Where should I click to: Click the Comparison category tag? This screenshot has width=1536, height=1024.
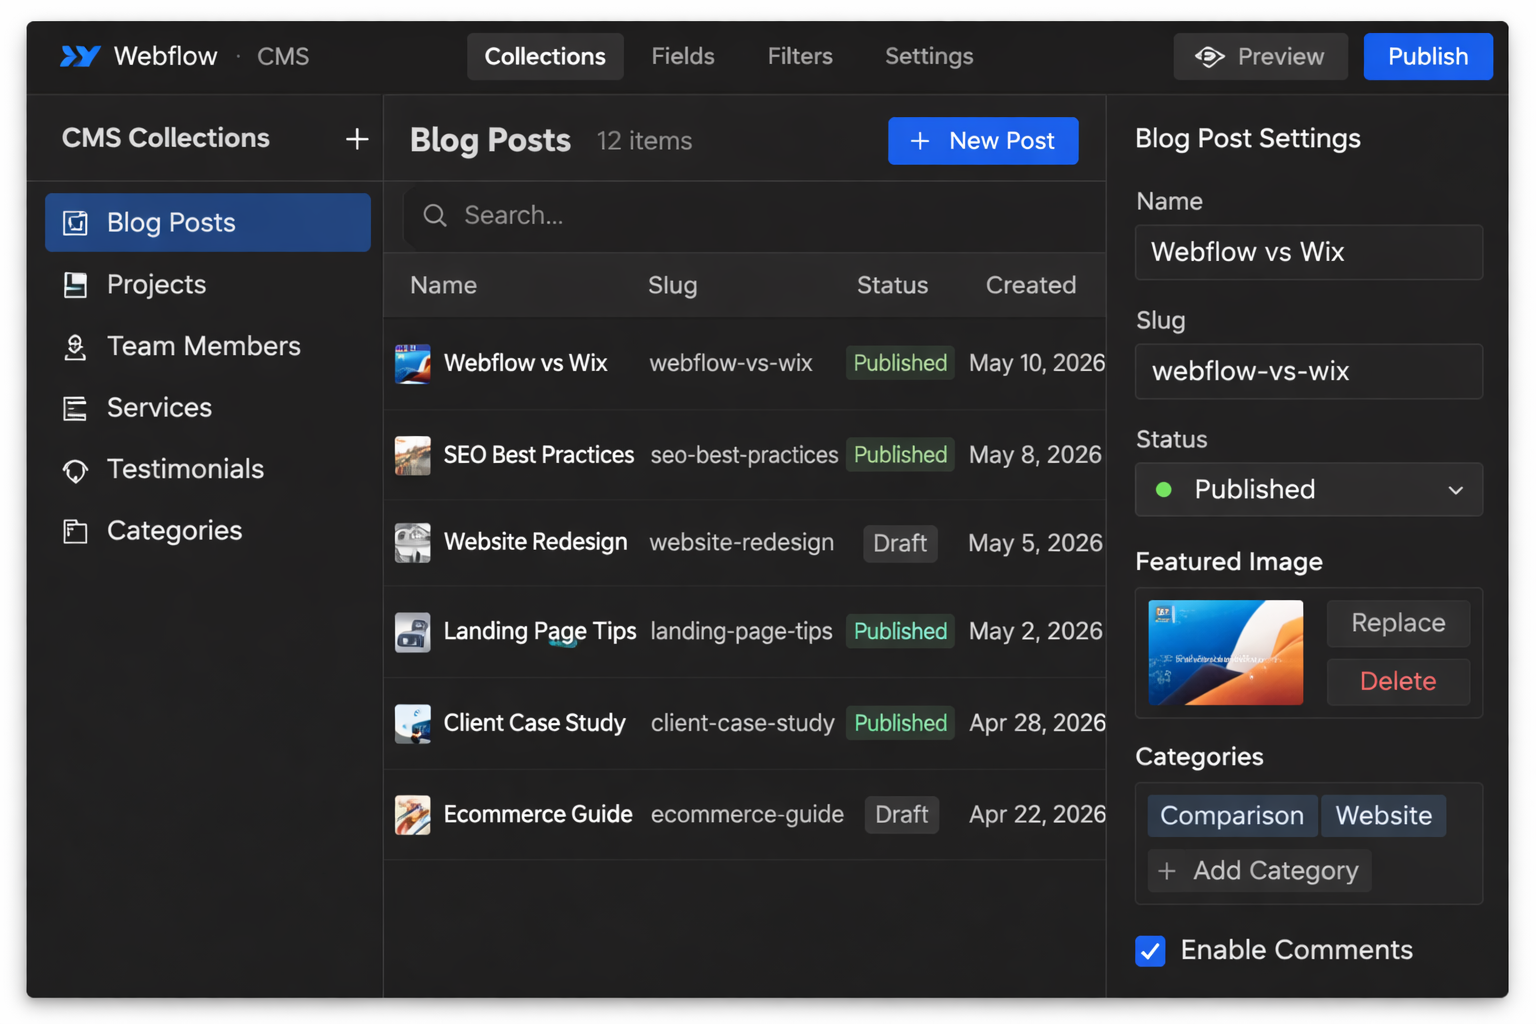click(1232, 816)
